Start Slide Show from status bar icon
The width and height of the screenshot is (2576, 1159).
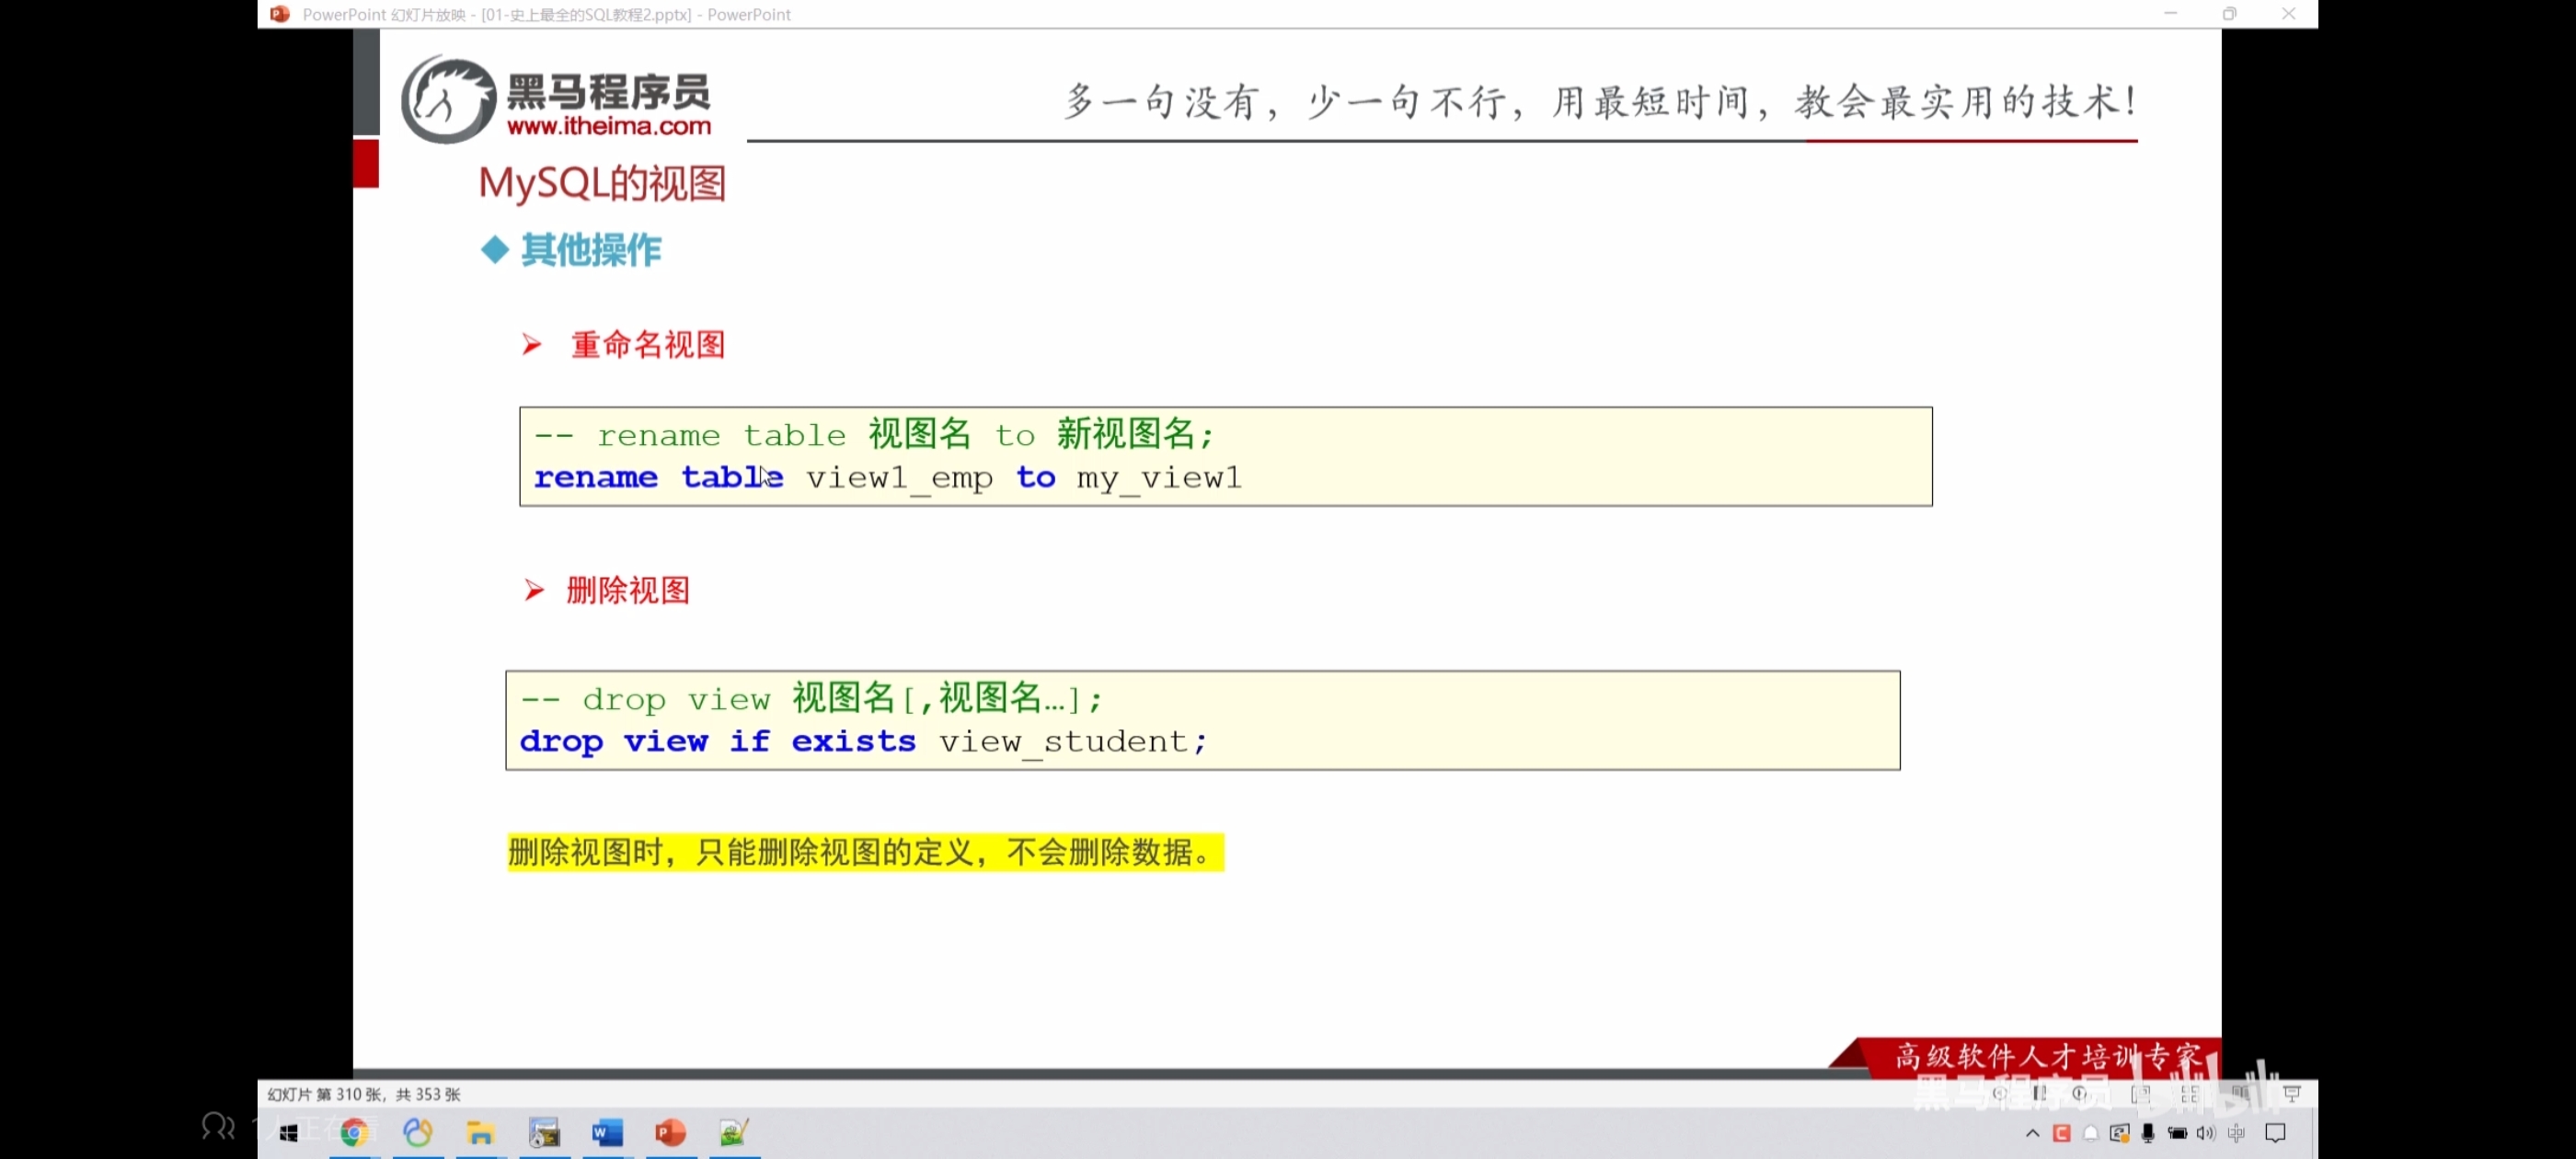(2292, 1094)
